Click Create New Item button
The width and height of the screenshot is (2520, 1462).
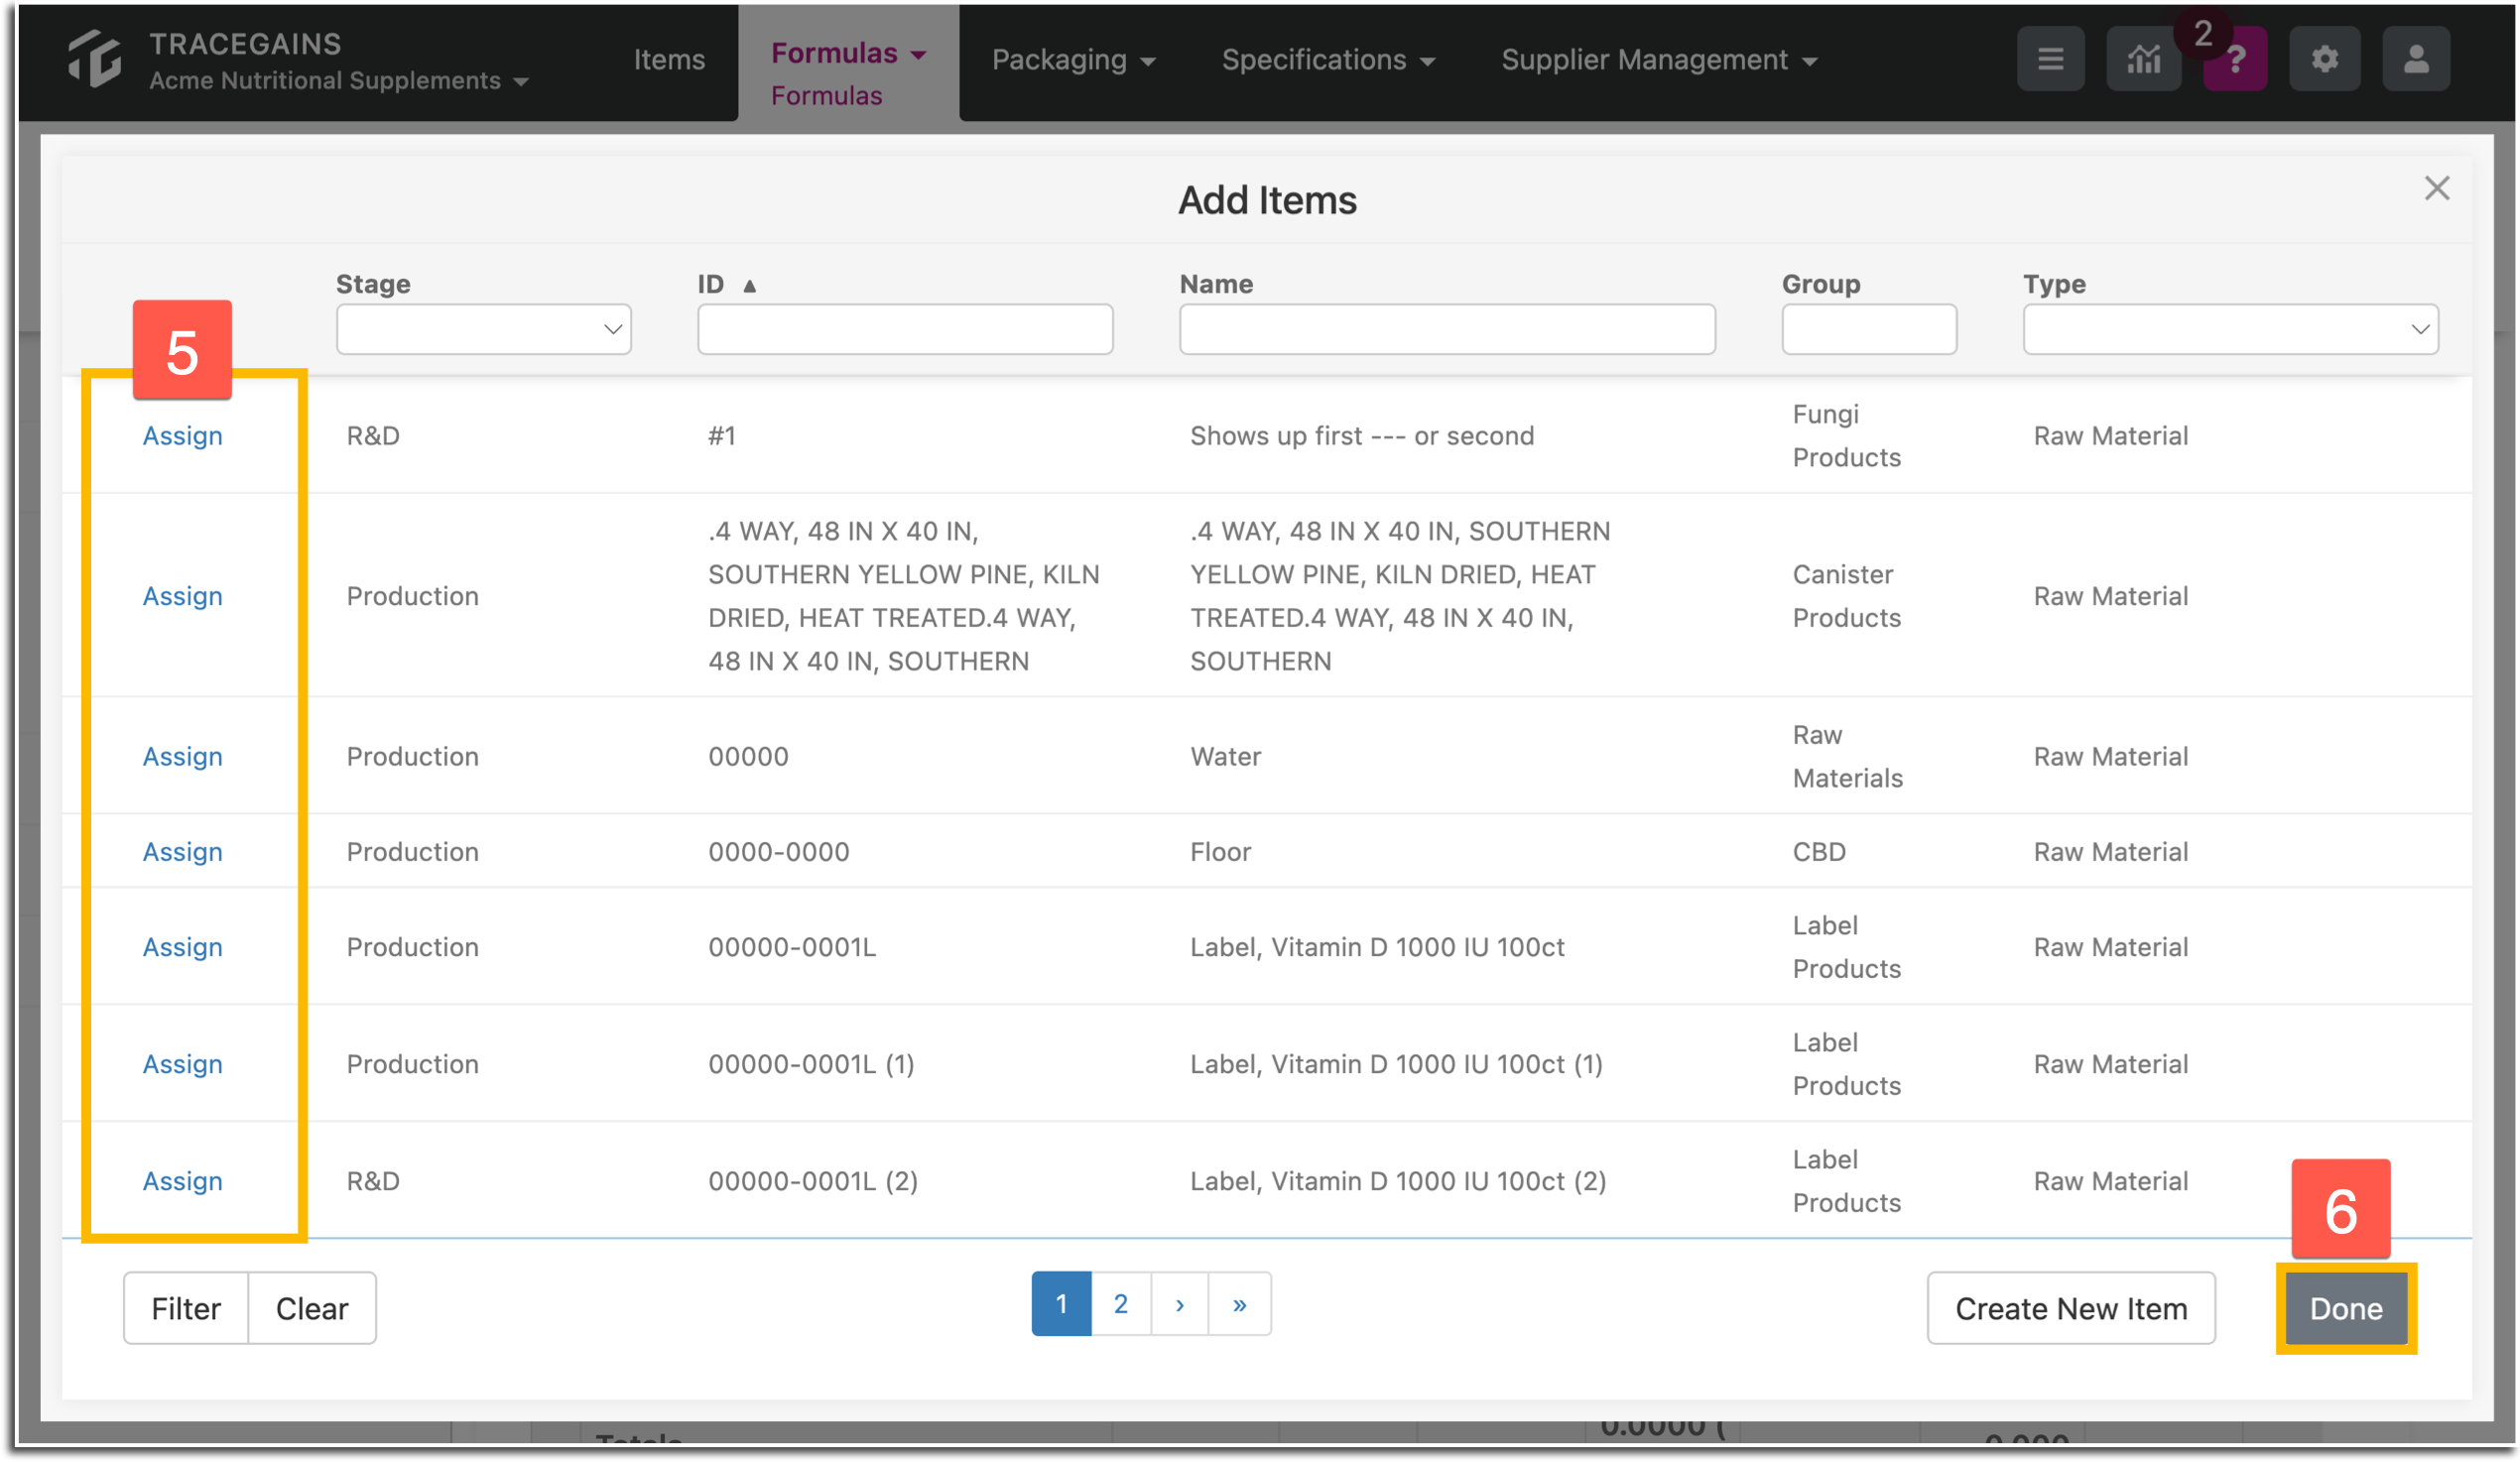[x=2071, y=1308]
